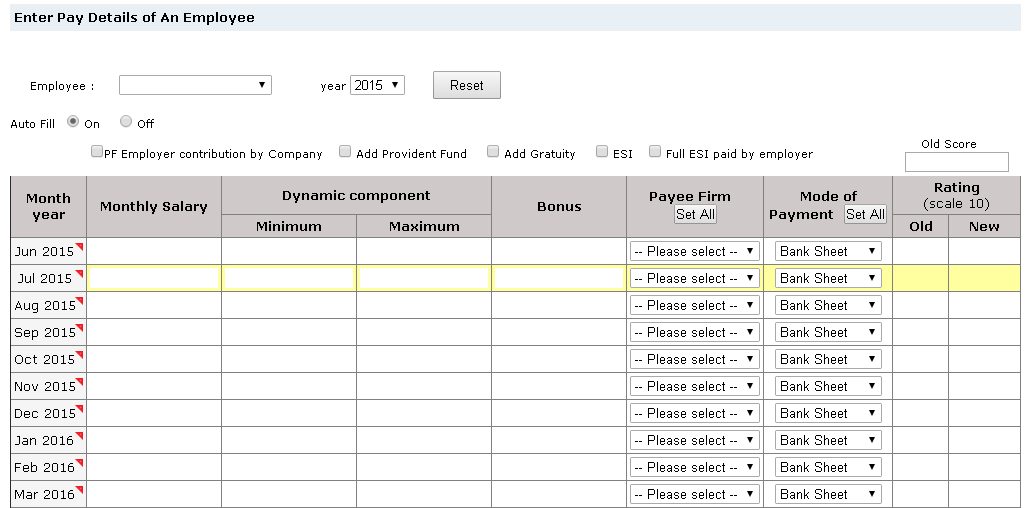
Task: Select the Auto Fill Off radio button
Action: [x=126, y=122]
